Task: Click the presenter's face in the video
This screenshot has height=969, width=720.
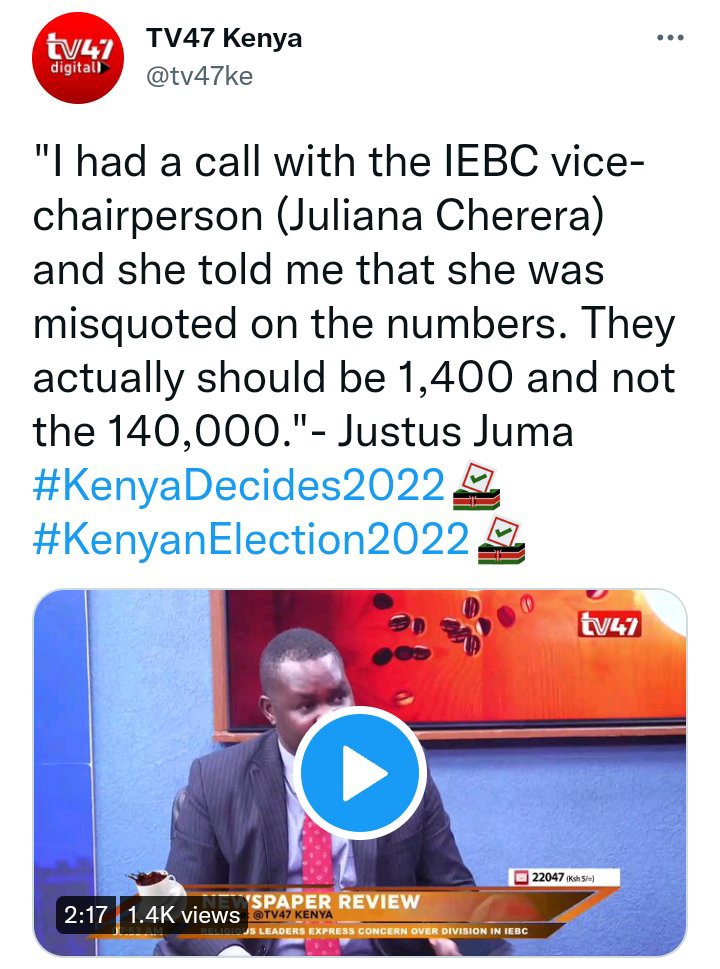Action: tap(307, 686)
